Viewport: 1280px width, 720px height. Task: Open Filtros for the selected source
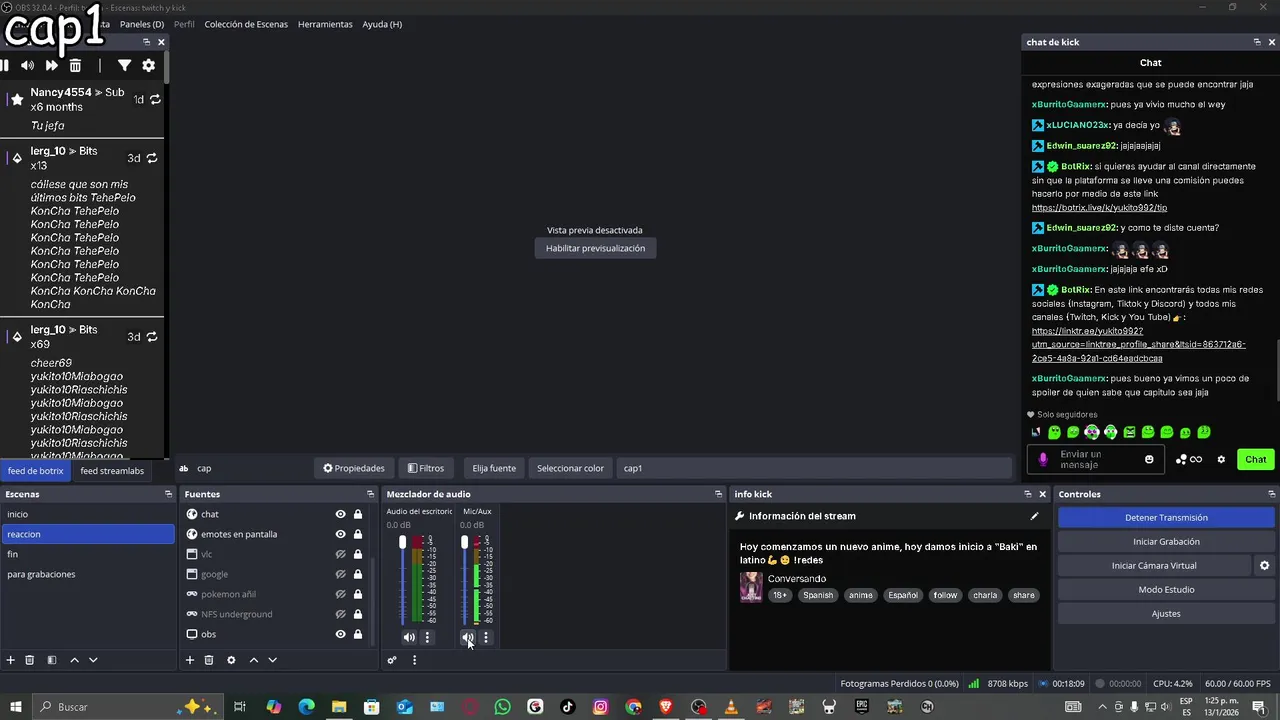pos(426,468)
